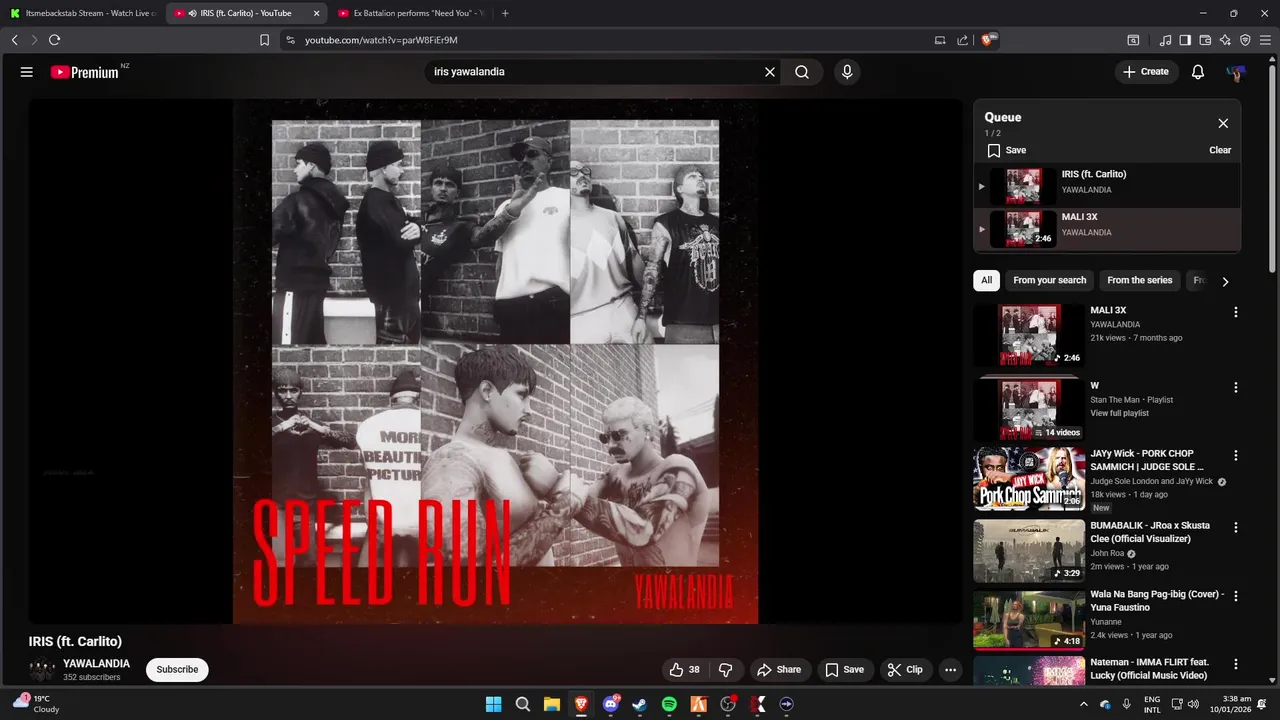
Task: Start voice search with the microphone
Action: tap(847, 72)
